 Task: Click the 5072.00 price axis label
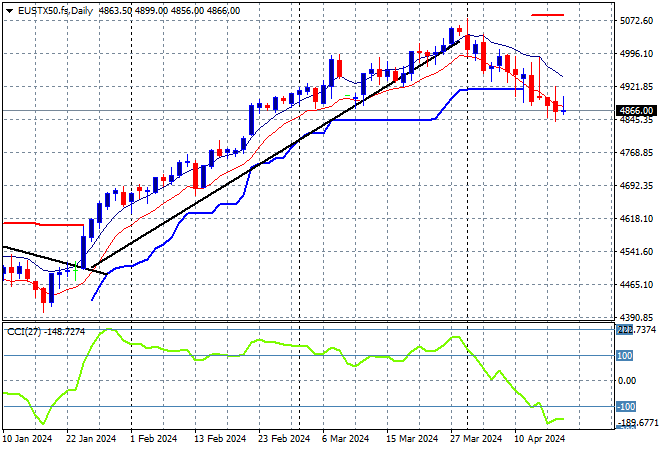point(635,20)
